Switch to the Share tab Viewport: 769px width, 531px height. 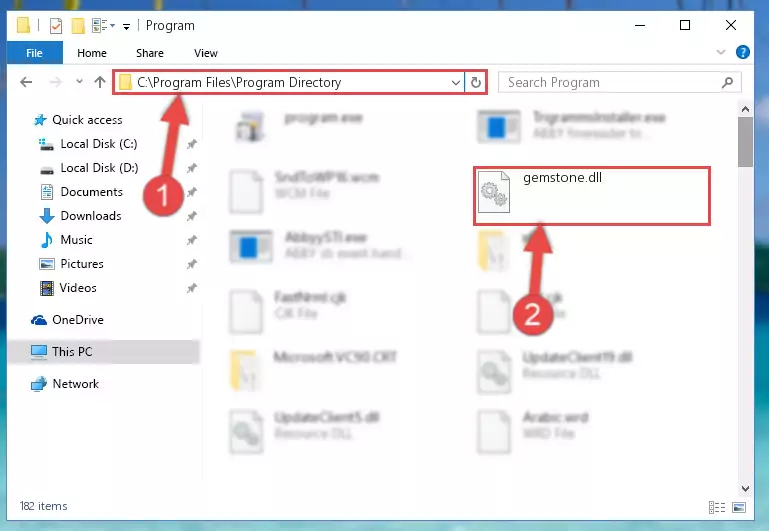click(x=150, y=53)
